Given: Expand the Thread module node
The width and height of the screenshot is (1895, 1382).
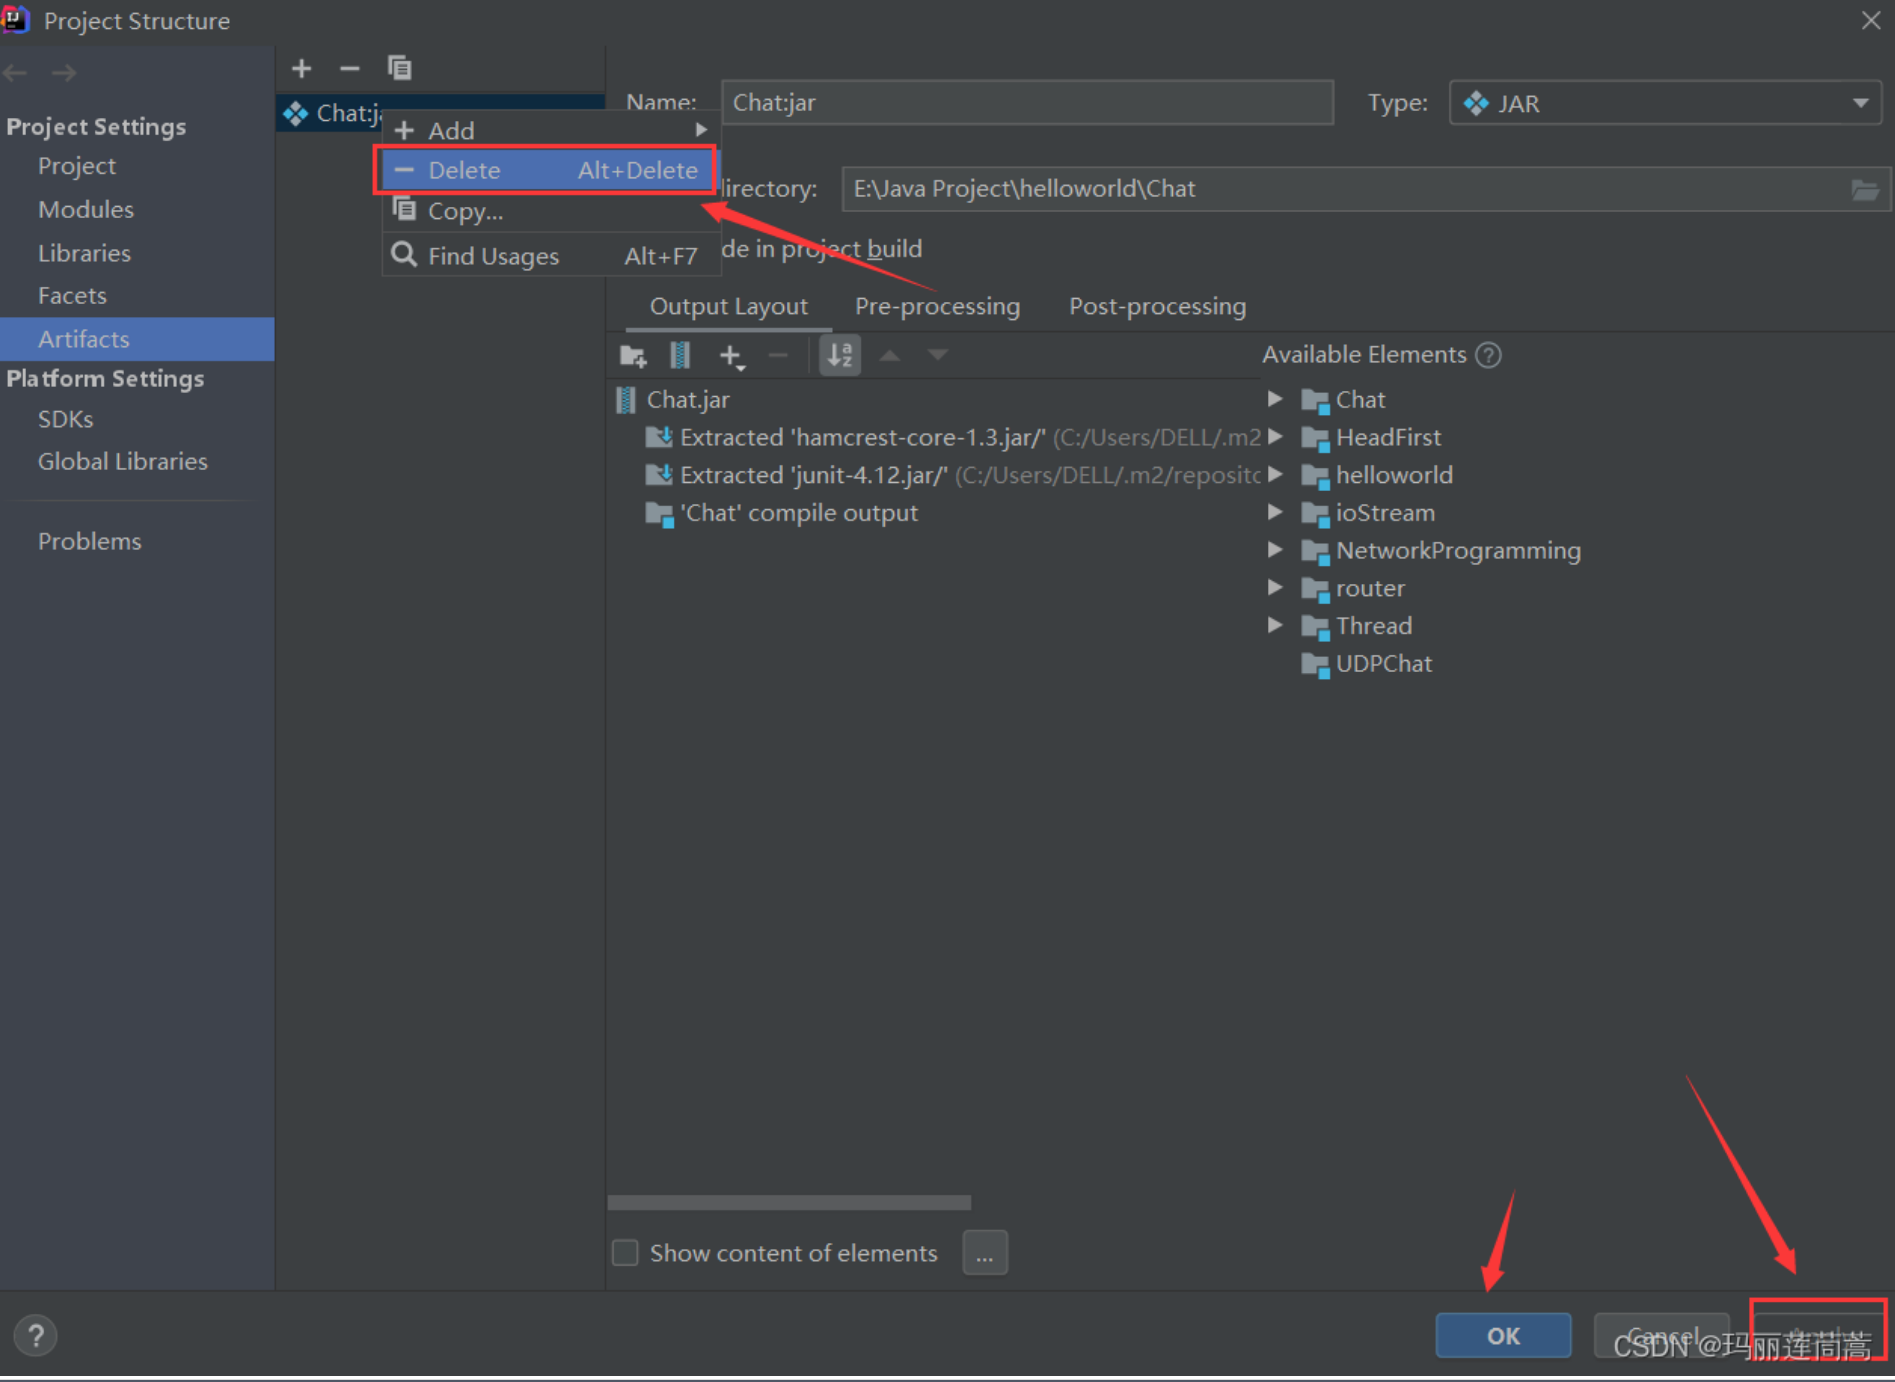Looking at the screenshot, I should (1275, 625).
